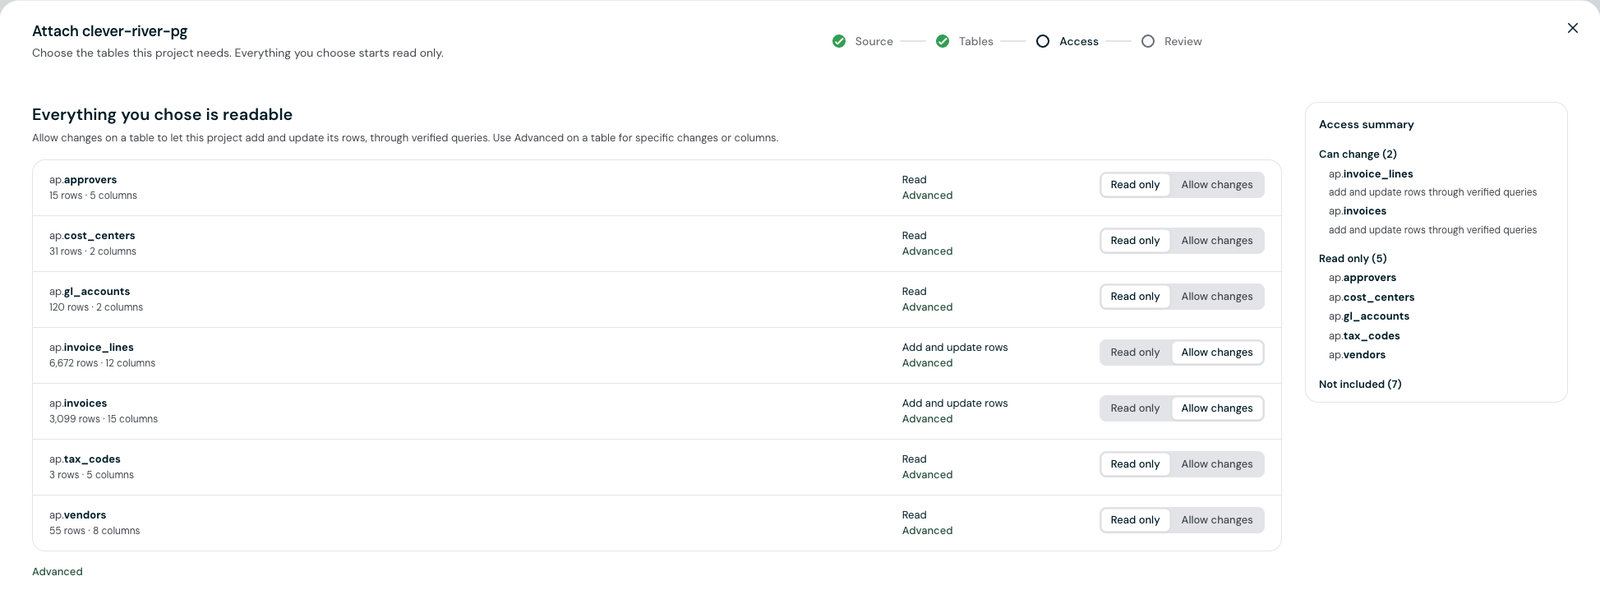Image resolution: width=1600 pixels, height=590 pixels.
Task: Click ap.invoices in Access summary
Action: [x=1358, y=211]
